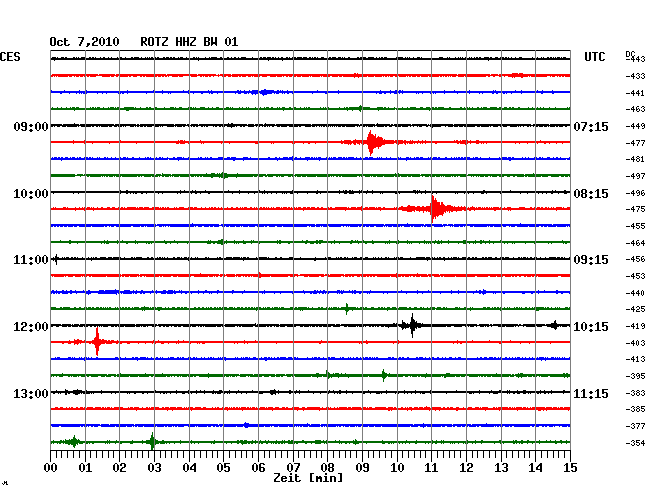Pick the DC offset value "-354"
The image size is (650, 494).
click(x=635, y=443)
